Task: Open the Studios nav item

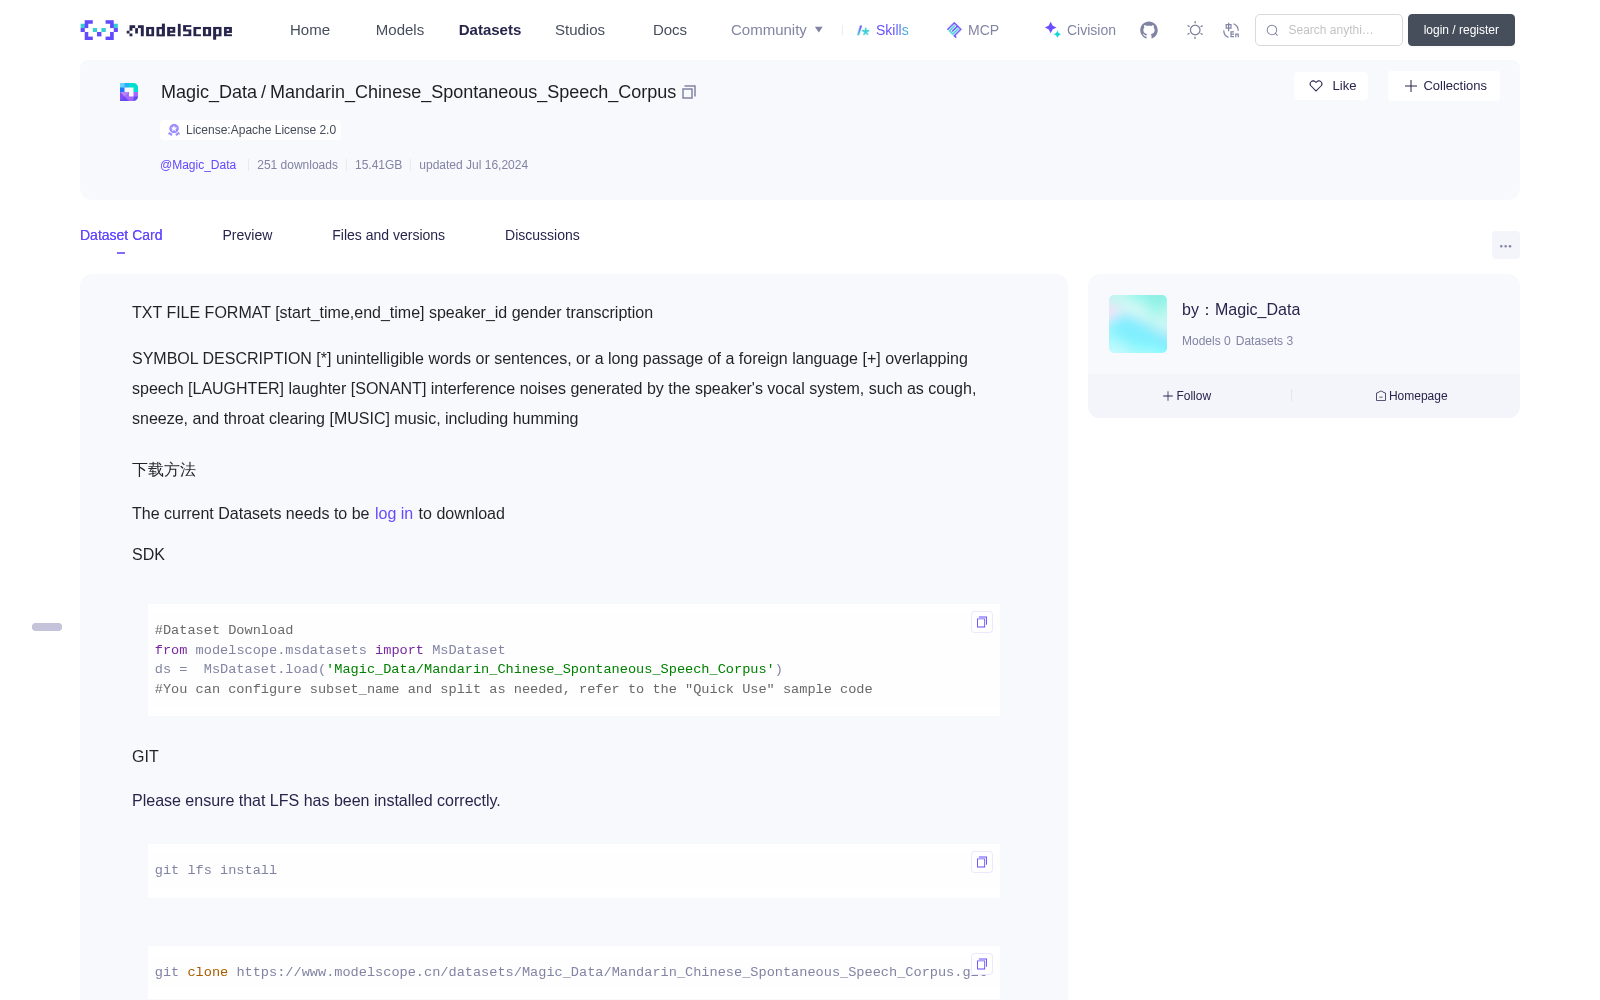Action: [580, 30]
